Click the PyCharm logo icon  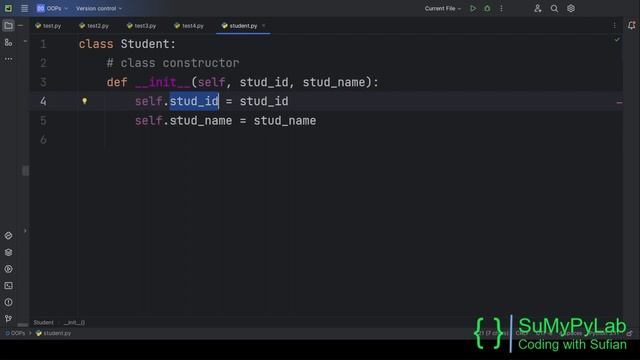(8, 8)
